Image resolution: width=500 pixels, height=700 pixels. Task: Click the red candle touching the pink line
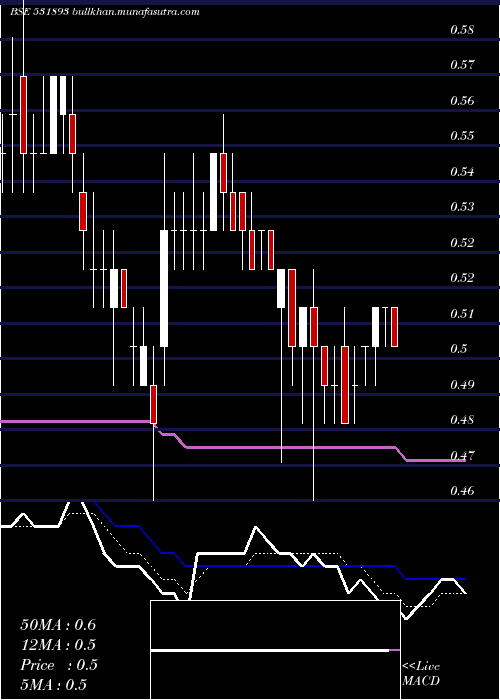[154, 404]
